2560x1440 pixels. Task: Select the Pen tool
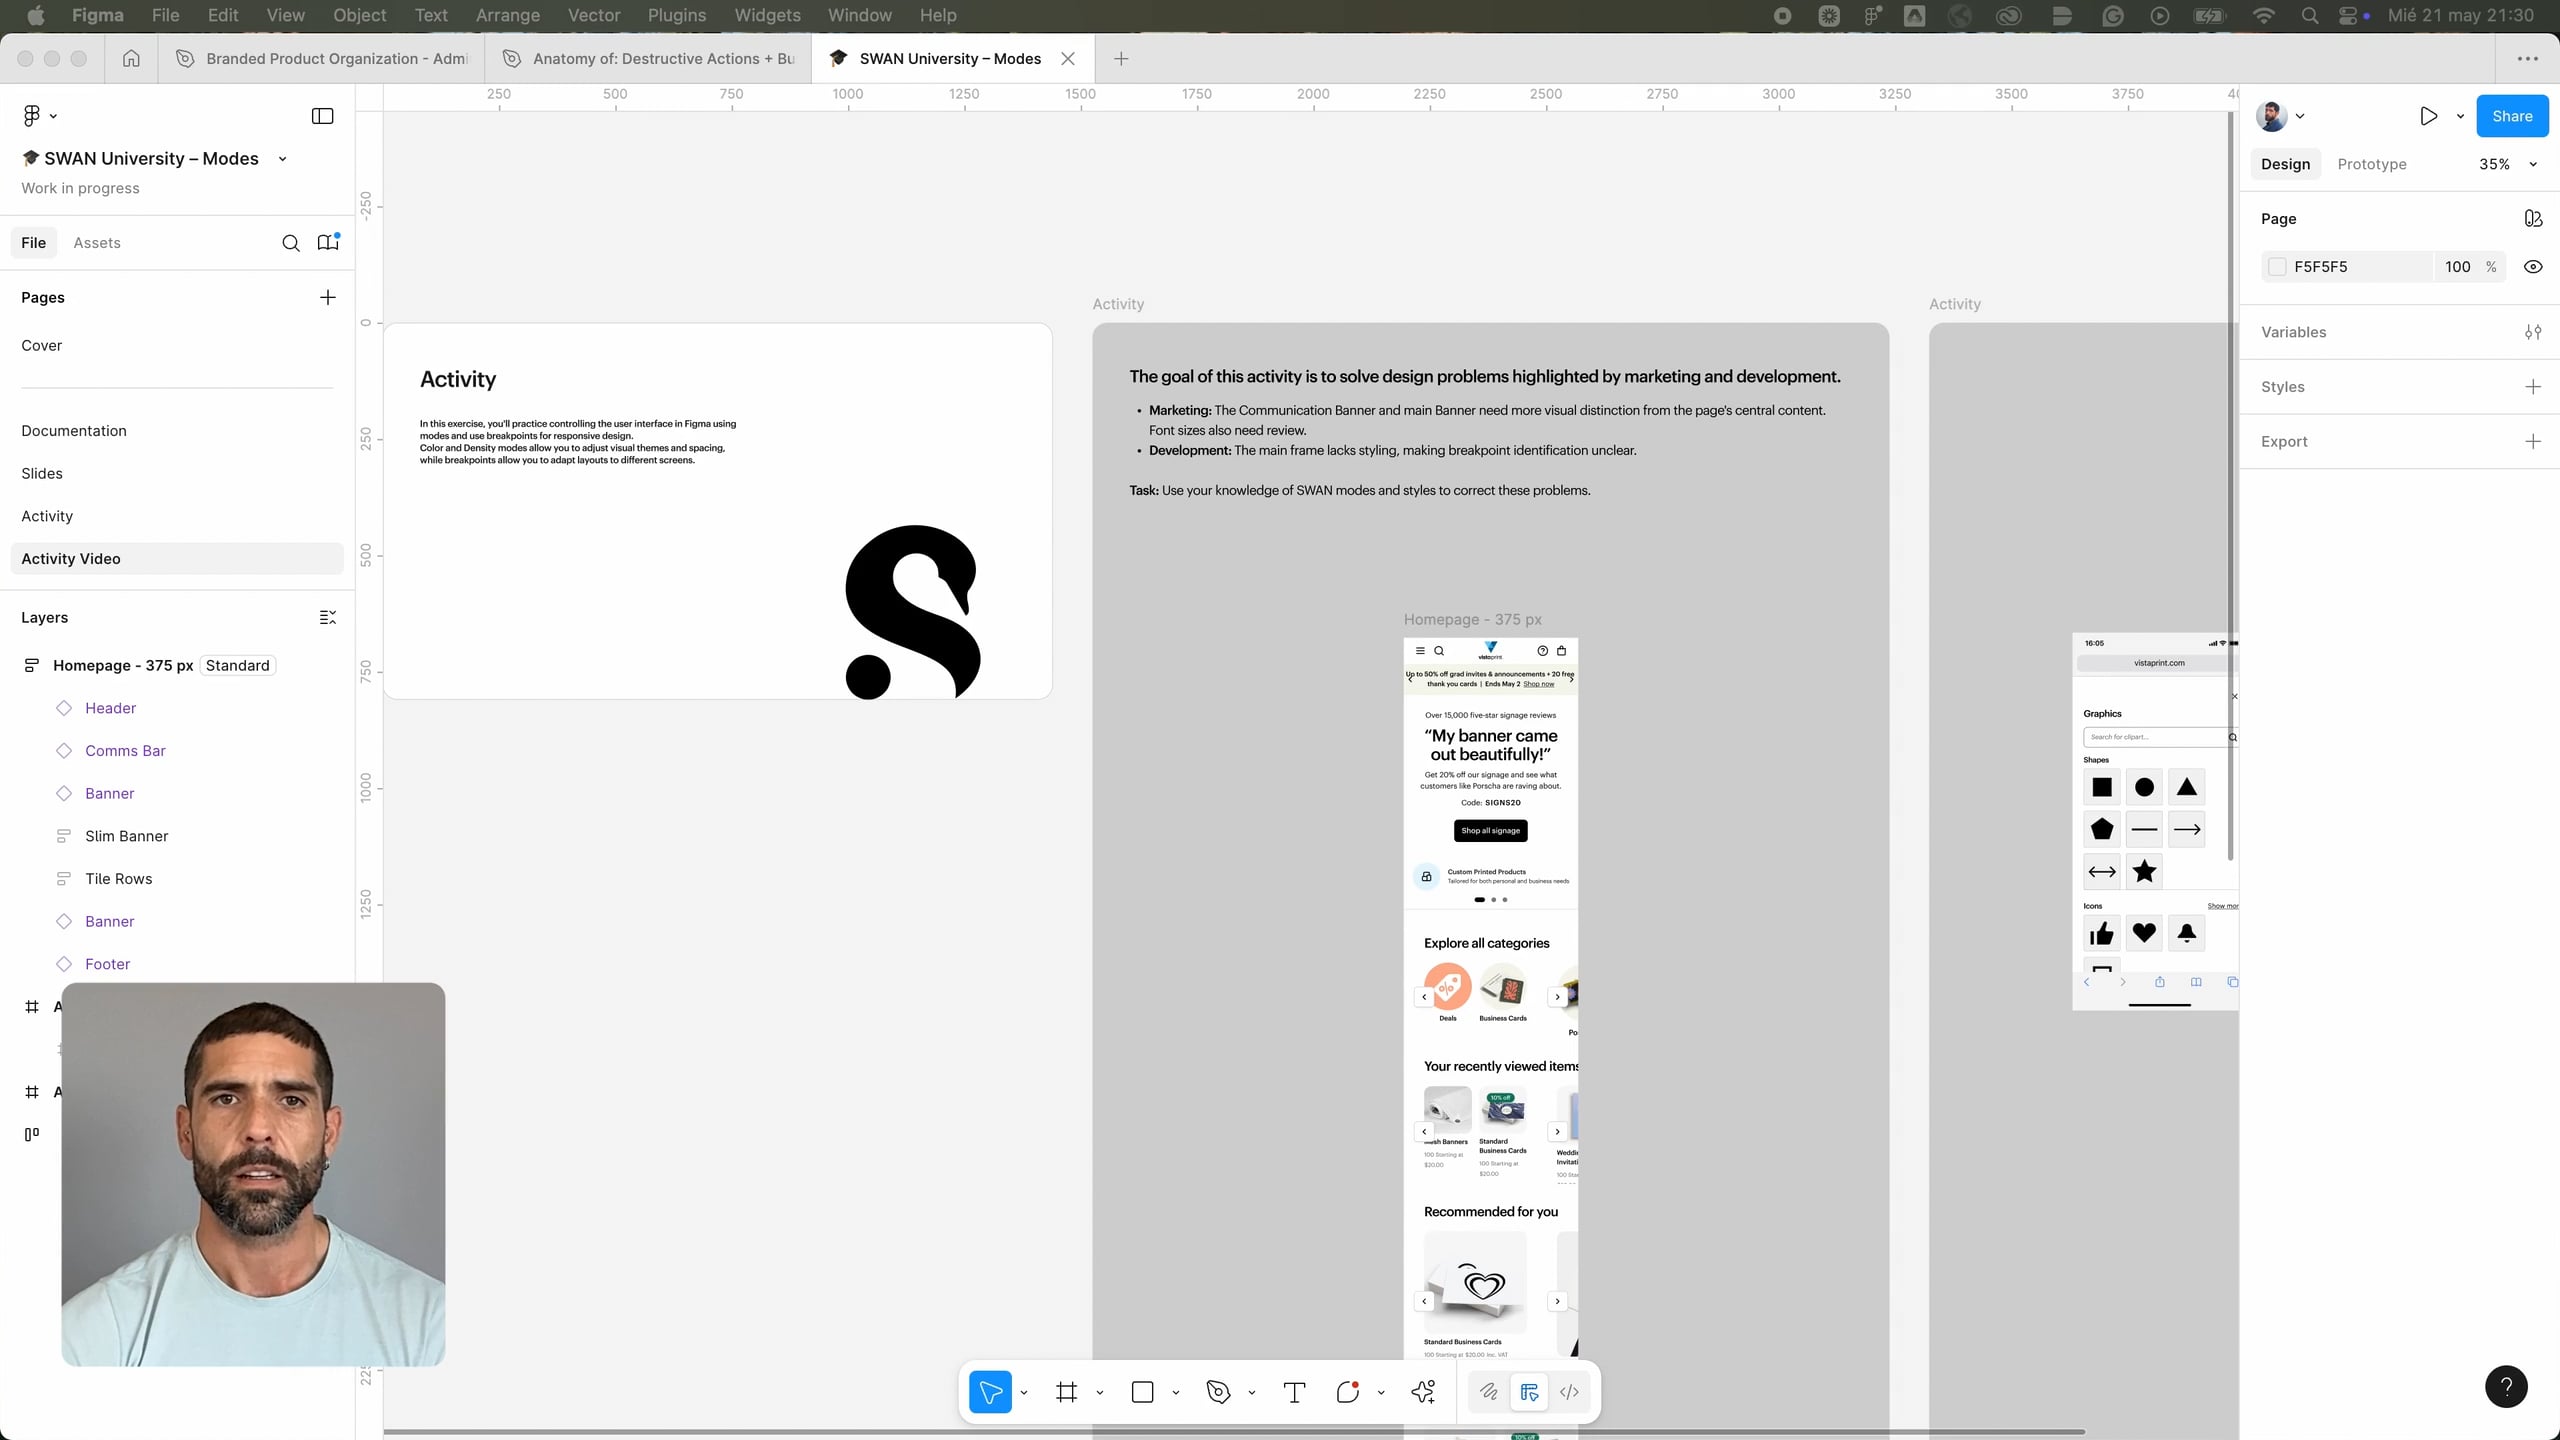[x=1218, y=1392]
